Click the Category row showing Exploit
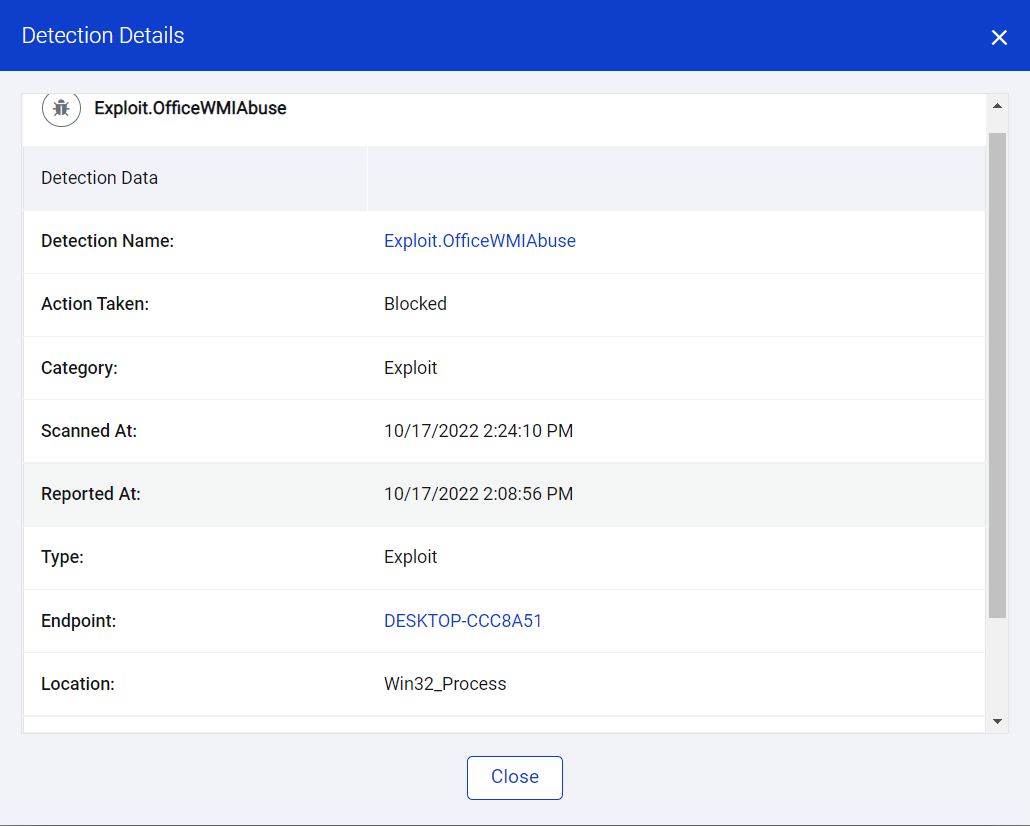1030x826 pixels. [410, 367]
